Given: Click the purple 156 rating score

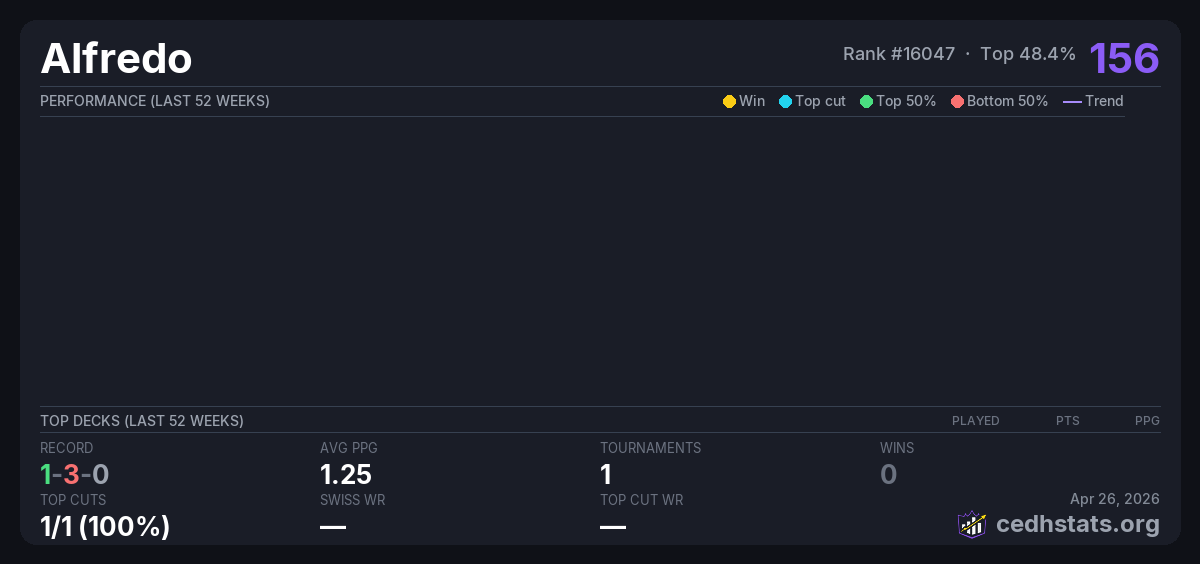Looking at the screenshot, I should [x=1124, y=58].
